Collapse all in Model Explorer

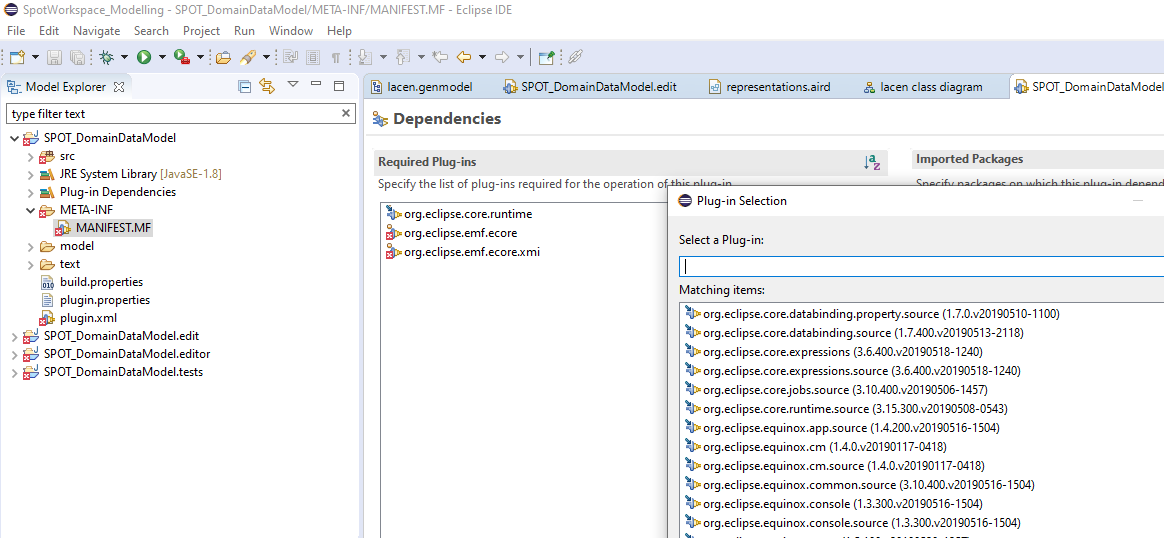point(244,86)
